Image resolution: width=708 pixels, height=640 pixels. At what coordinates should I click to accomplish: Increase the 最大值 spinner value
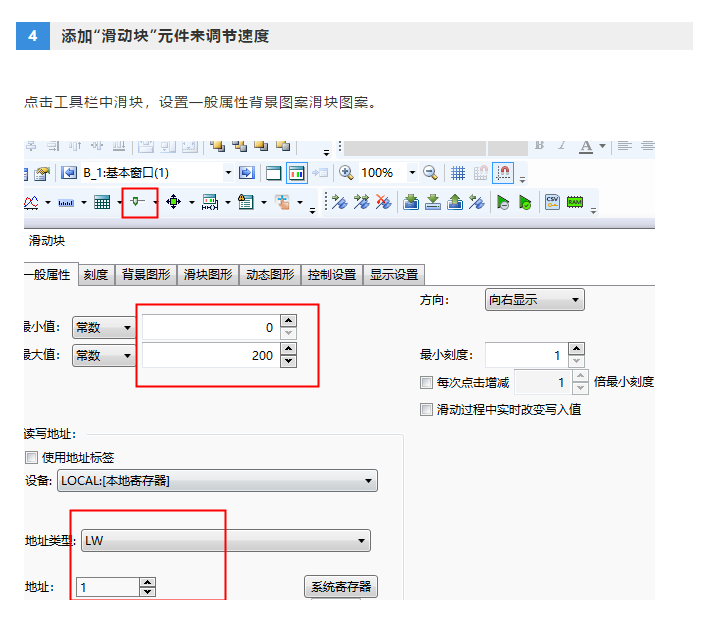pyautogui.click(x=288, y=350)
